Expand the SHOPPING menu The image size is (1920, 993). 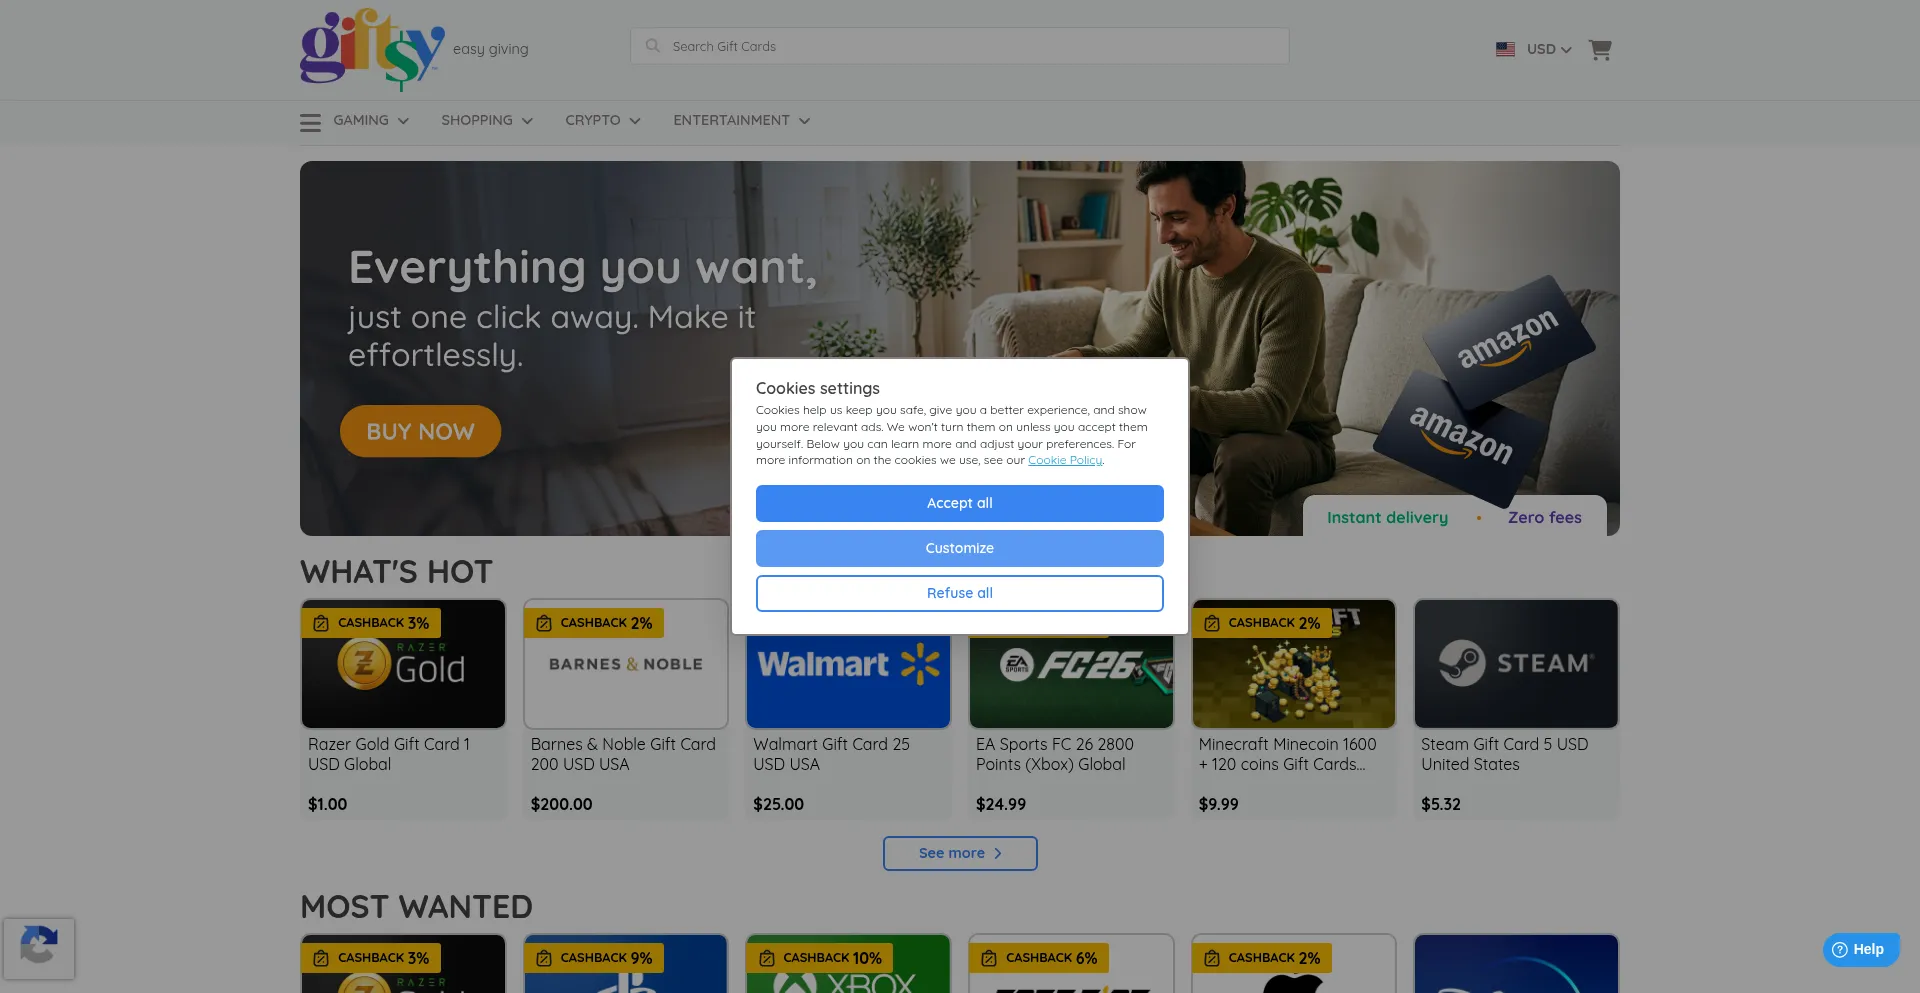(487, 120)
